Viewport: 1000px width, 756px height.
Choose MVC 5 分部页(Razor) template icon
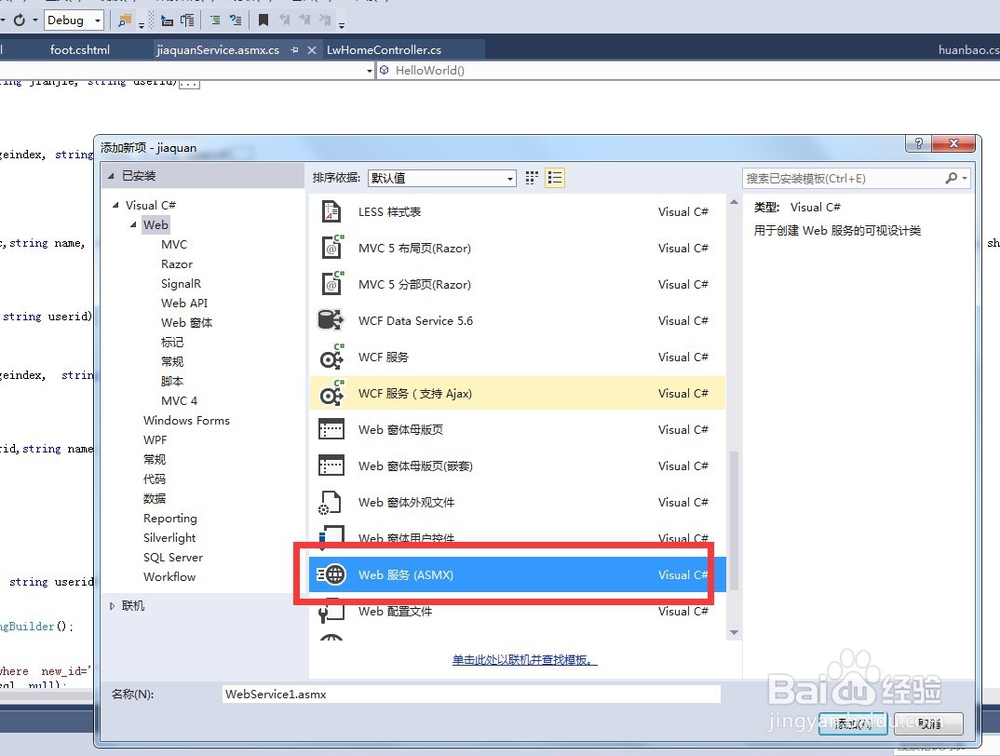pos(332,284)
